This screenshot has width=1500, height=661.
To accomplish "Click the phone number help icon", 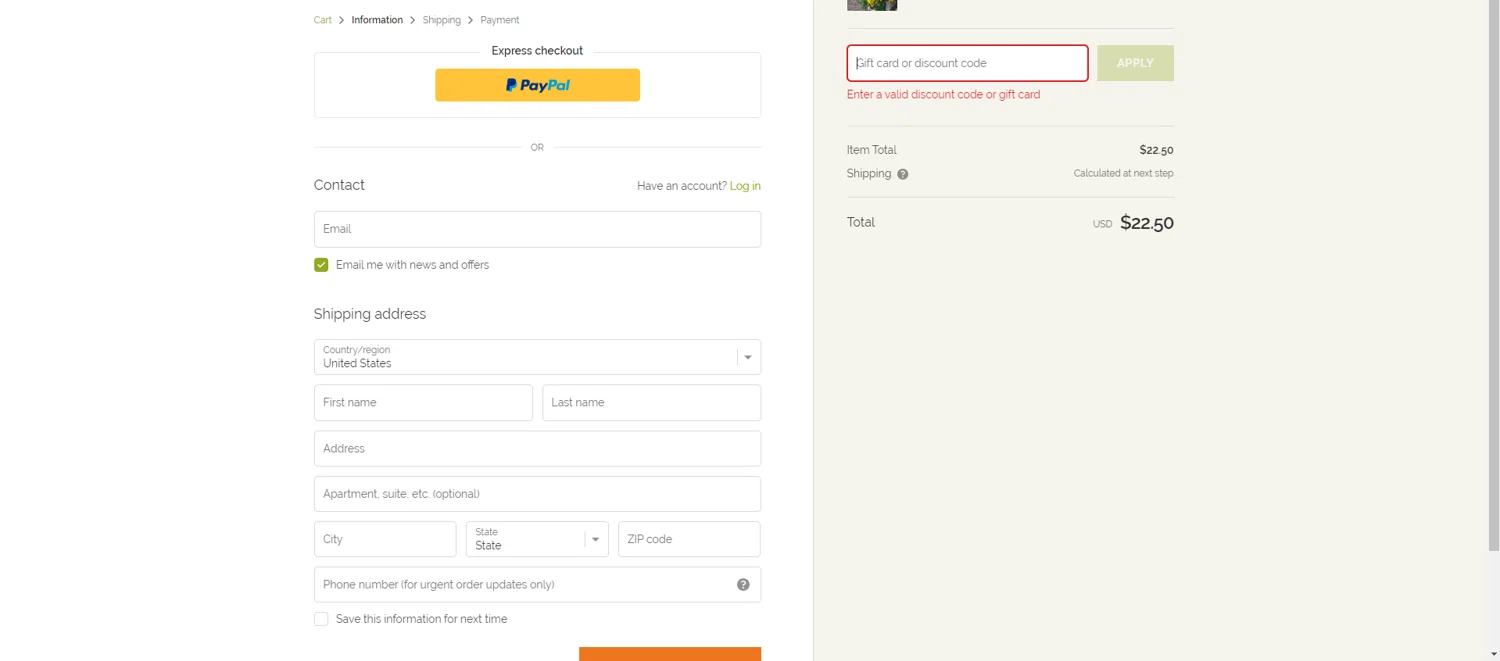I will pos(743,585).
